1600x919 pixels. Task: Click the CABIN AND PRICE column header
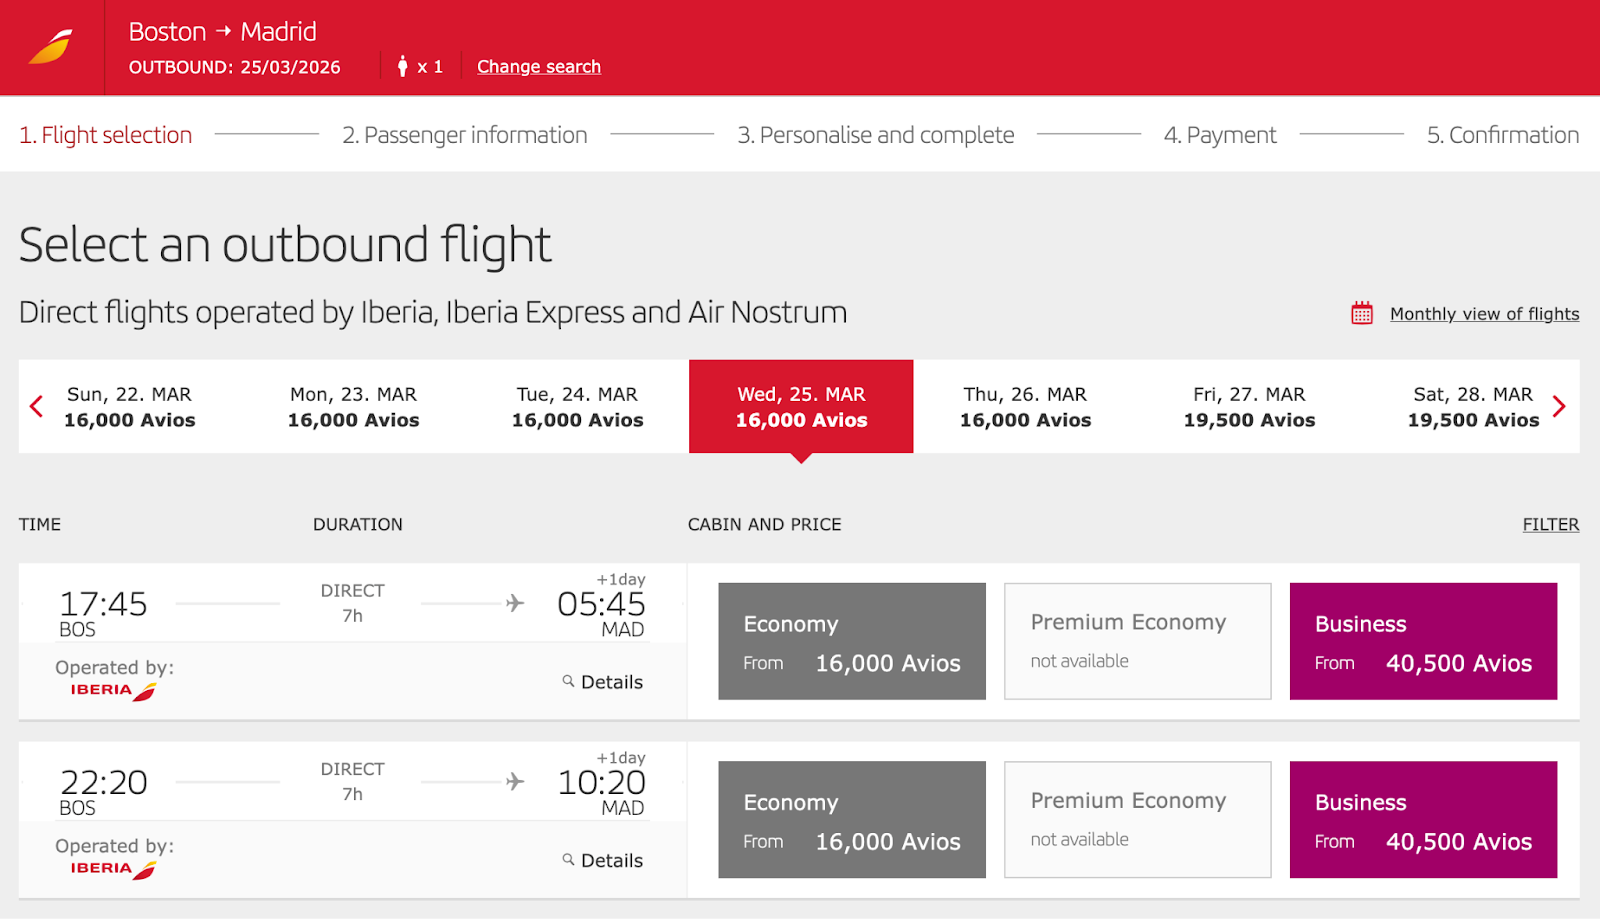[x=764, y=524]
